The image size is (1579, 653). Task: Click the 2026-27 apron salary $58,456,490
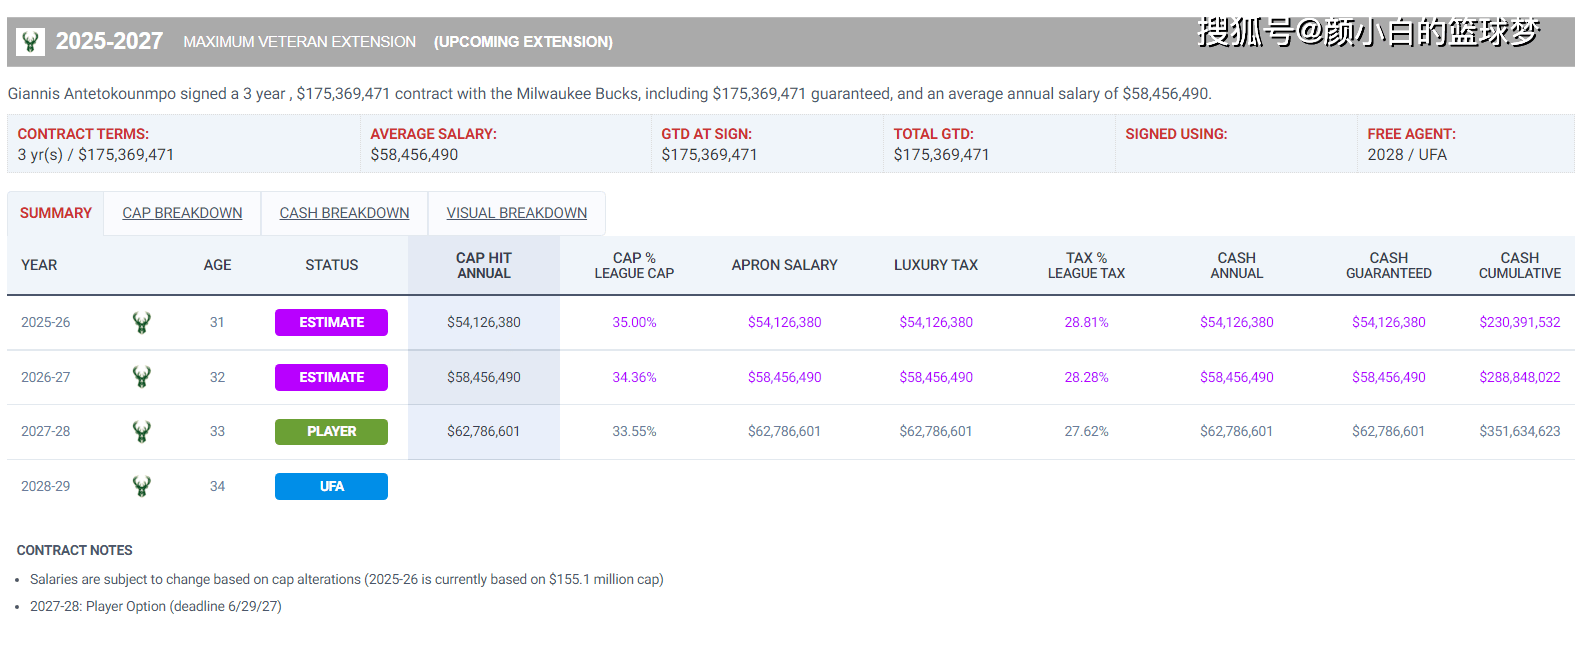[785, 377]
